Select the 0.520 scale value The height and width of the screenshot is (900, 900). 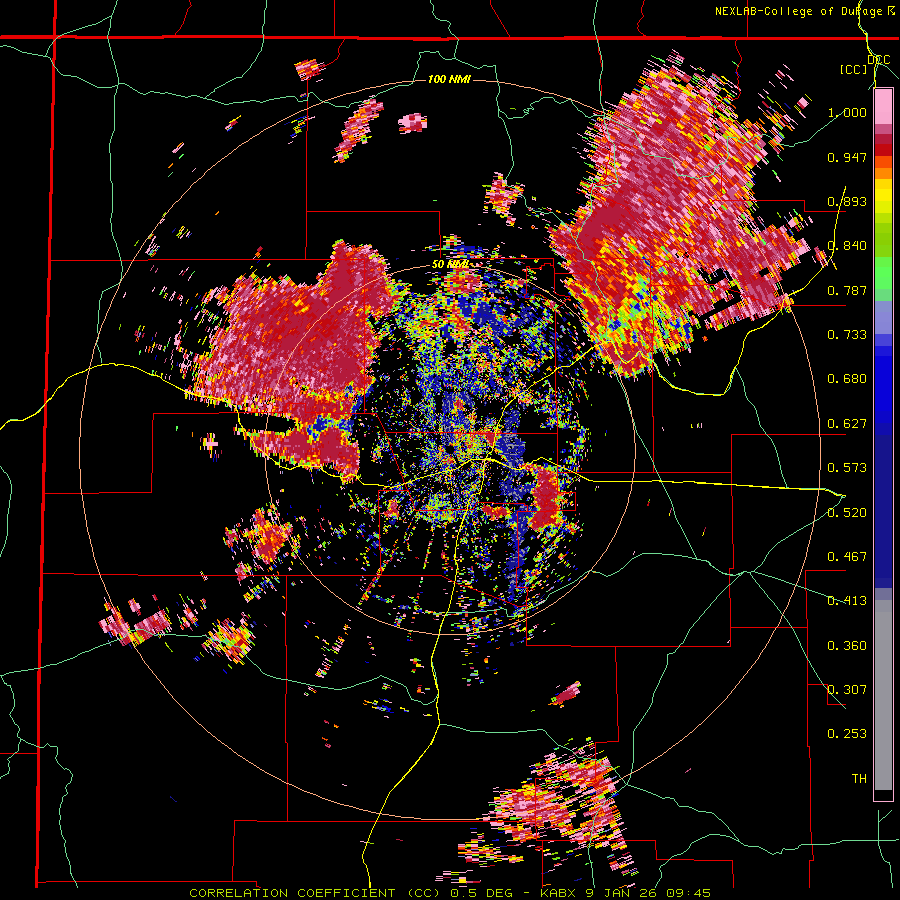847,513
